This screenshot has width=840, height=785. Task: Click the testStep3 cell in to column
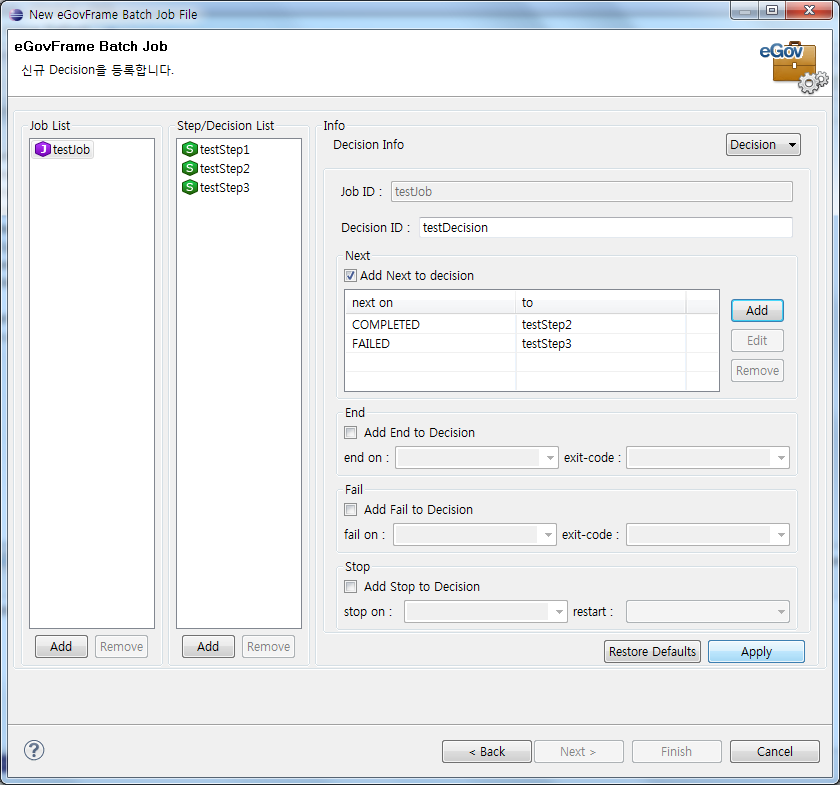546,343
